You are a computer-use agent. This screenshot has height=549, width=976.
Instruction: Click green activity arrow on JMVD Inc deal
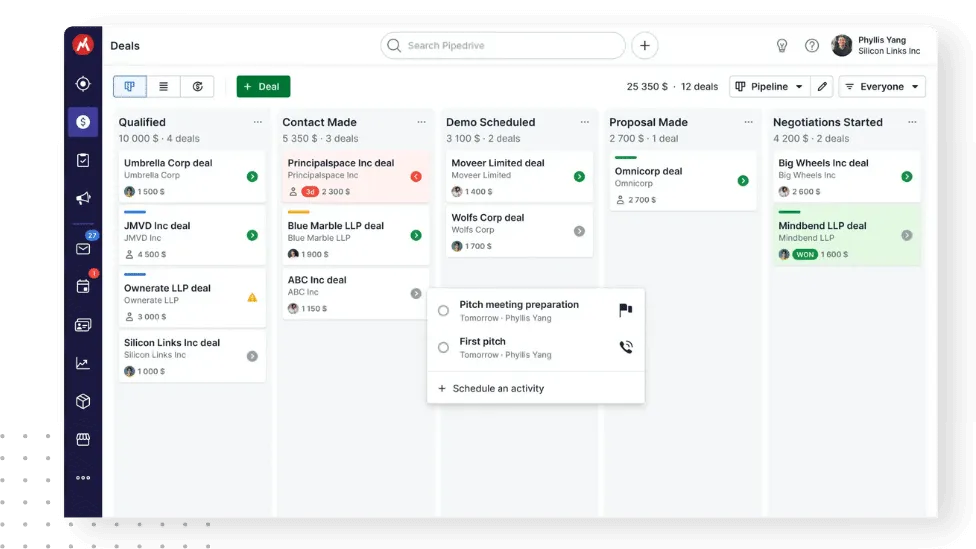[x=252, y=235]
